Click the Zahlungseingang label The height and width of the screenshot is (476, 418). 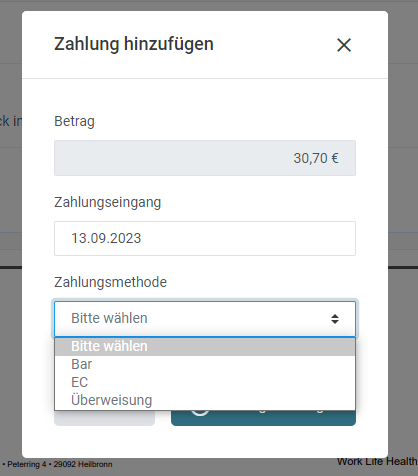click(108, 202)
